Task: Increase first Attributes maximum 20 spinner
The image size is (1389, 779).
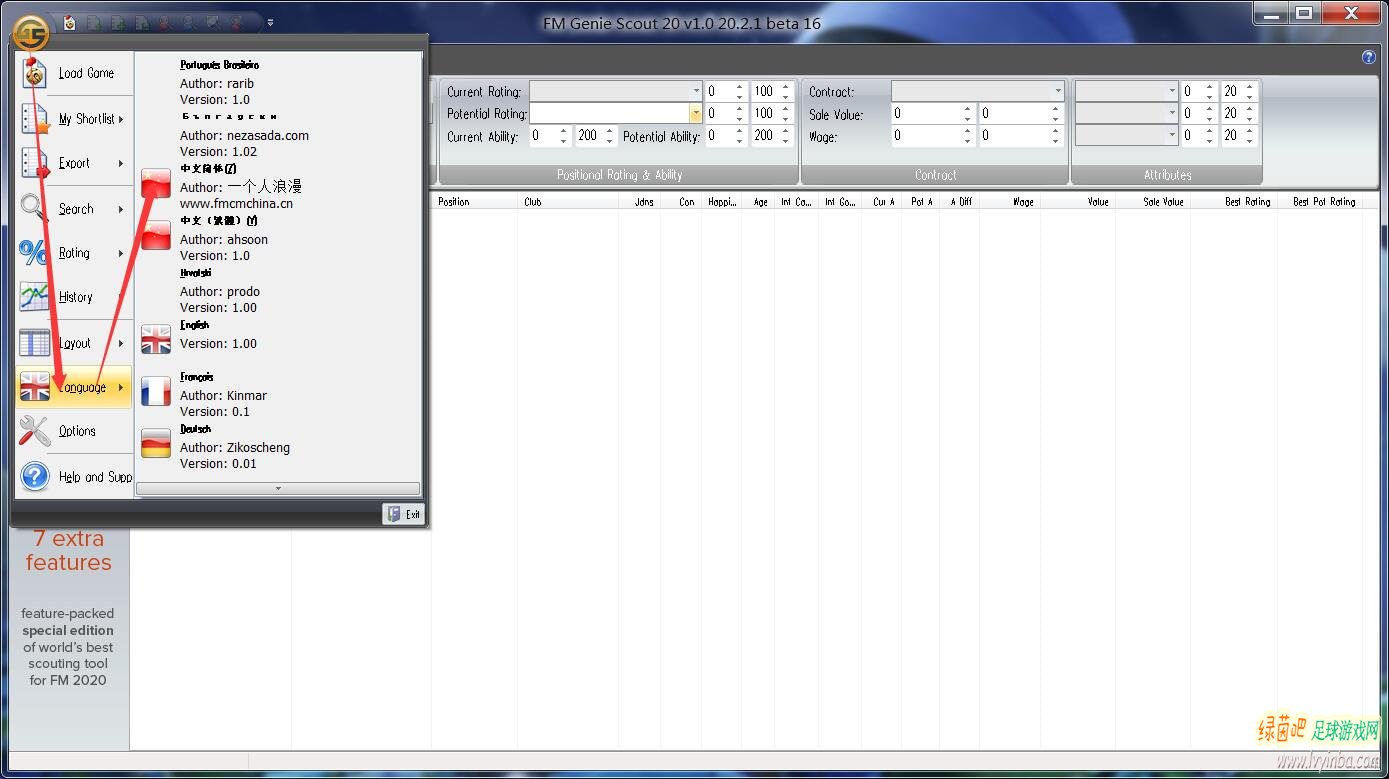Action: 1249,86
